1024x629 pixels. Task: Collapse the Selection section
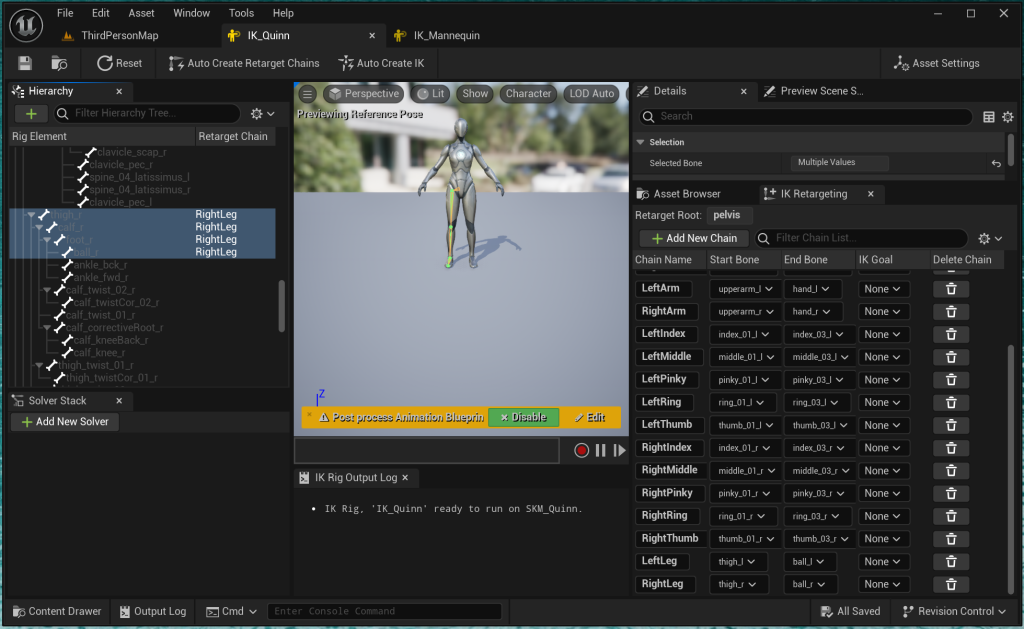640,142
